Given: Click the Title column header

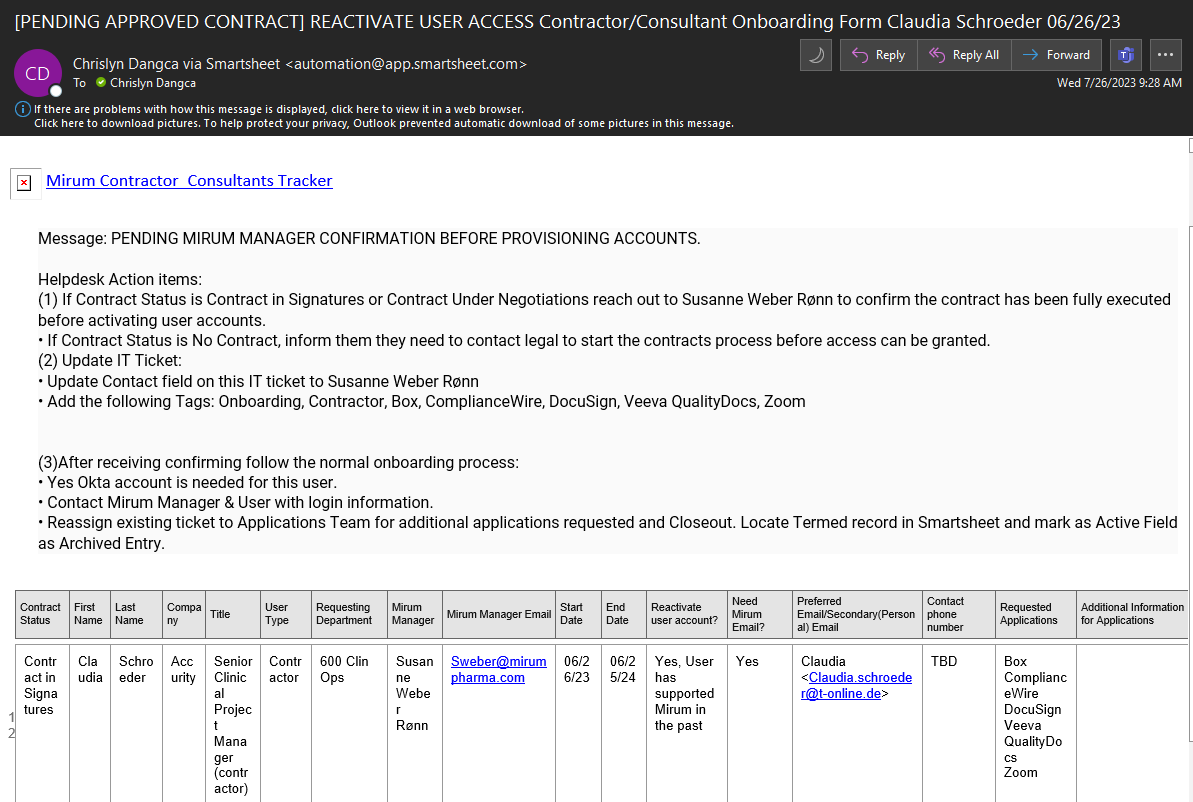Looking at the screenshot, I should coord(232,614).
